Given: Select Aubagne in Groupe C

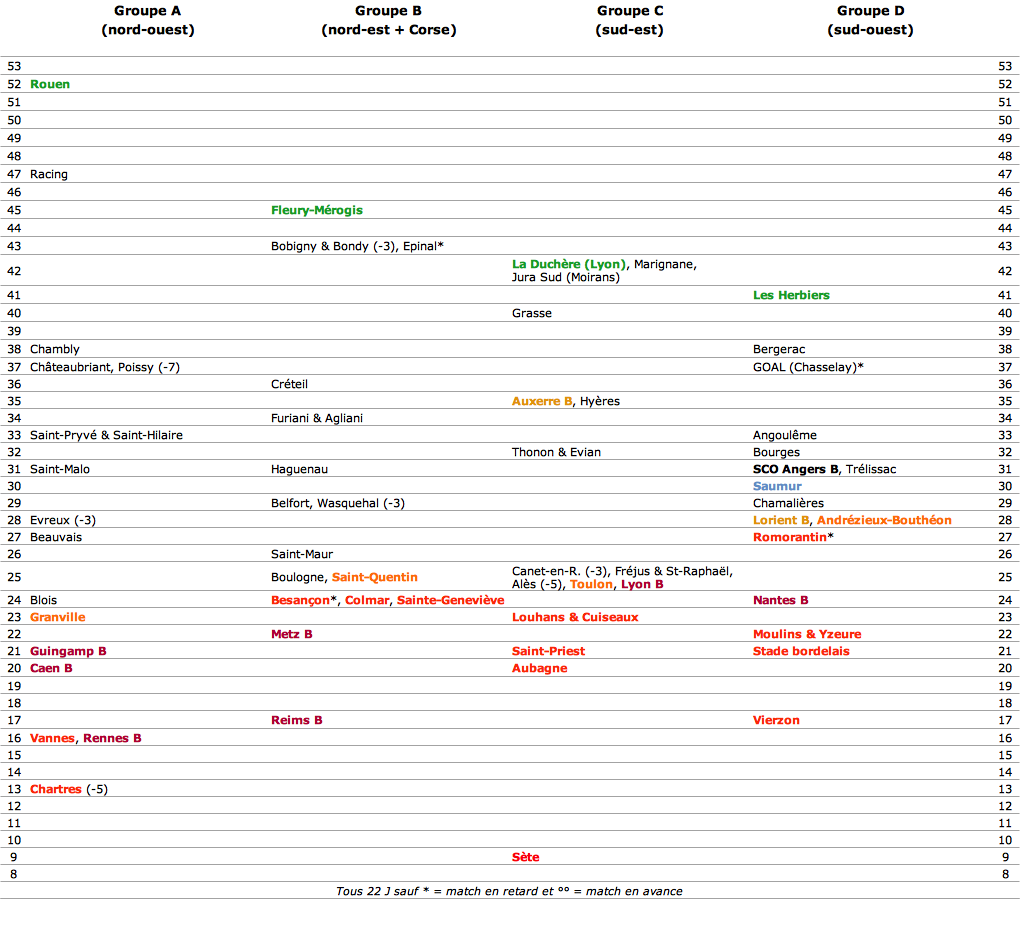Looking at the screenshot, I should pos(539,668).
